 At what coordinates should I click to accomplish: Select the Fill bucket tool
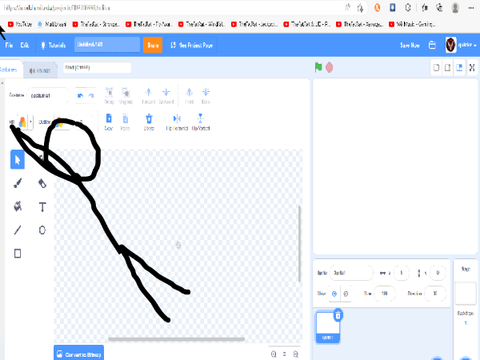(17, 207)
